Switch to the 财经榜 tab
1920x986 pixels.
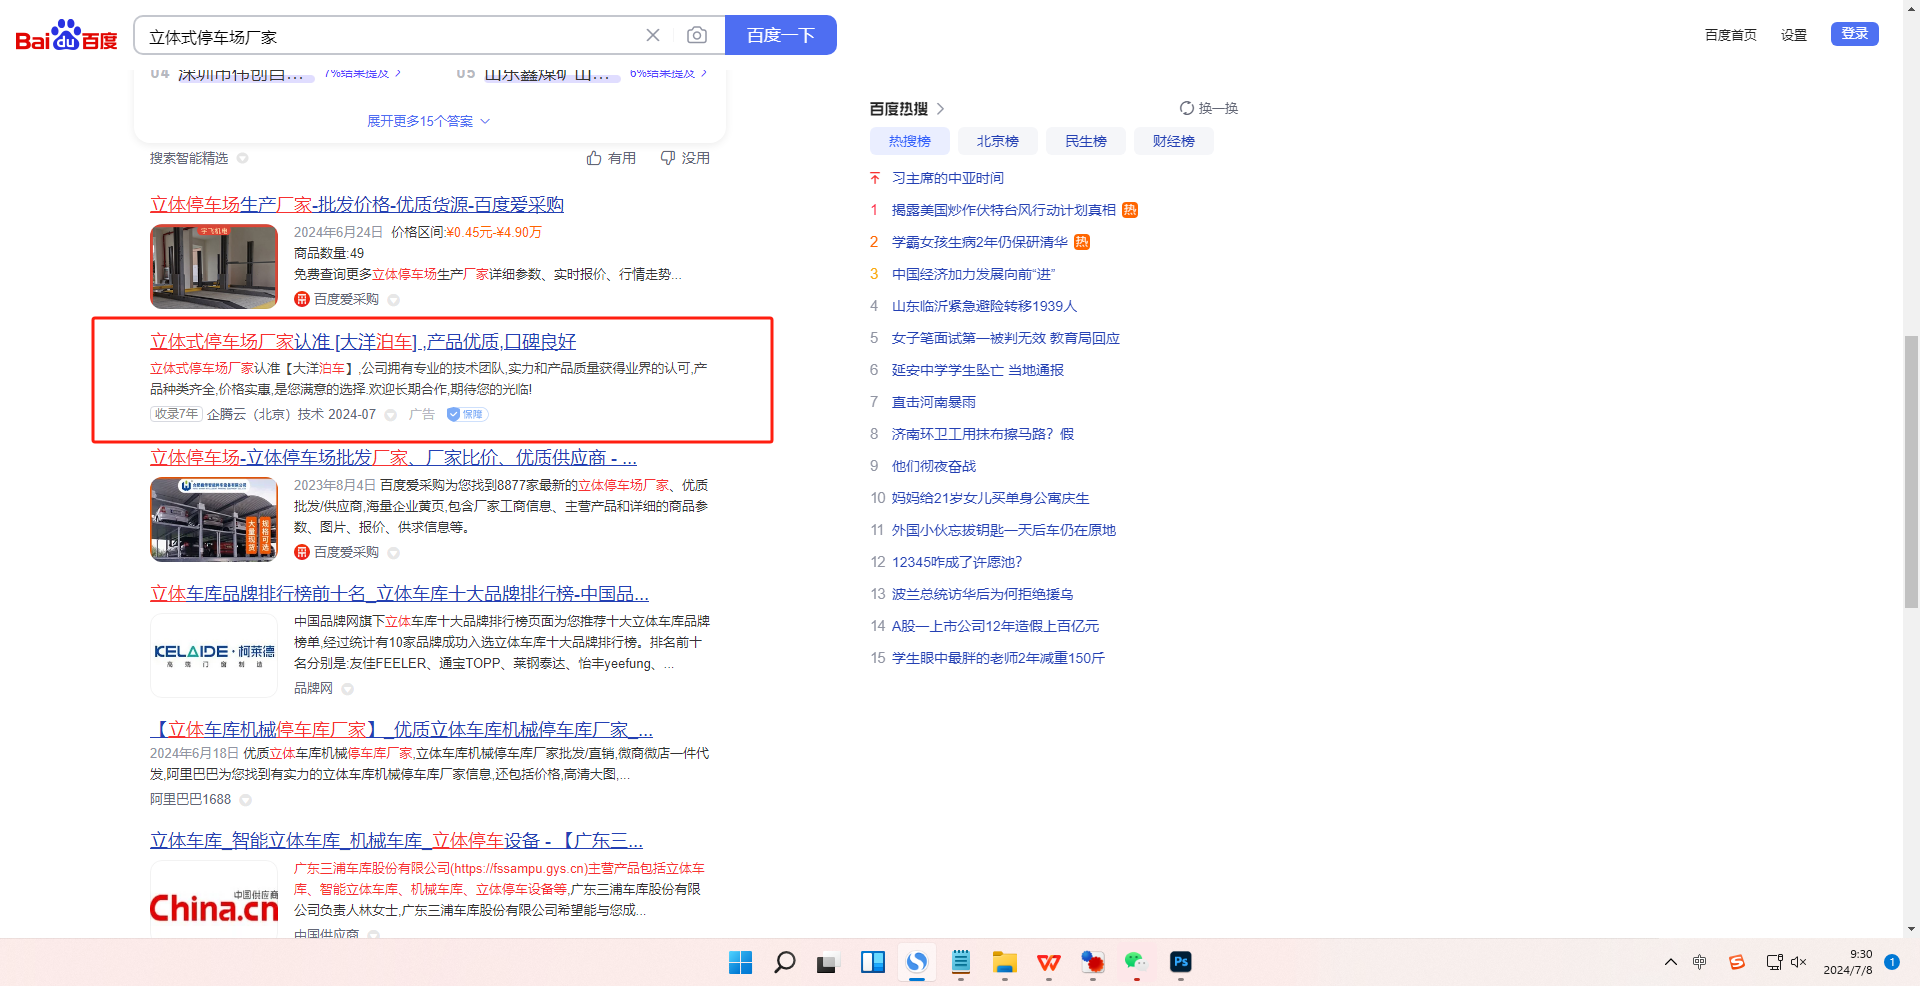[x=1173, y=141]
